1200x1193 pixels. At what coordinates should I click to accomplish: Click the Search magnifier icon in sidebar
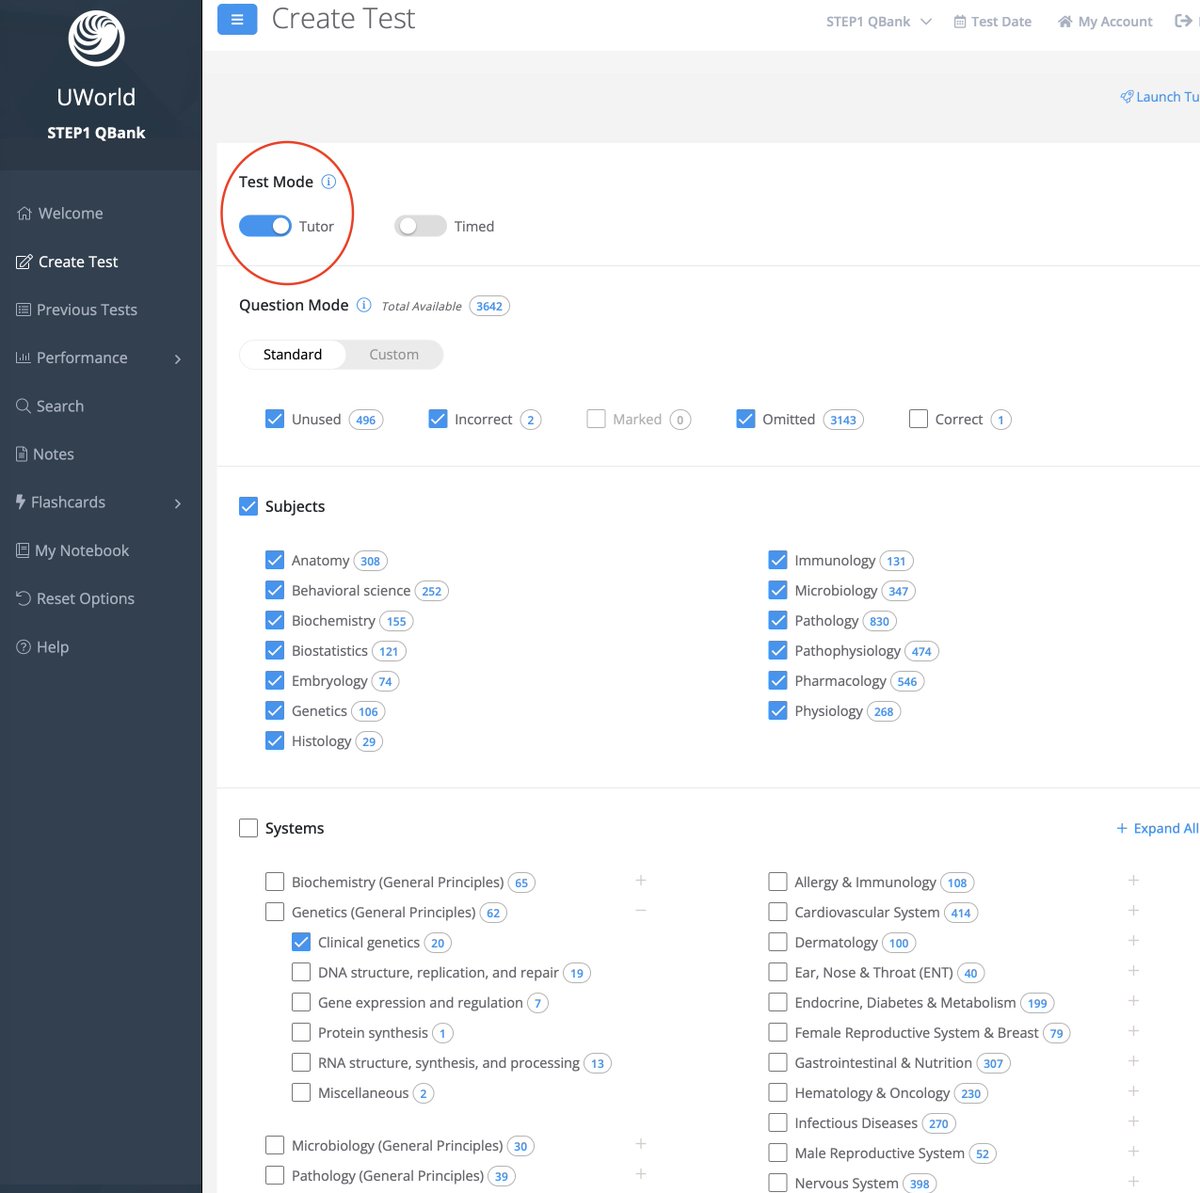[23, 406]
